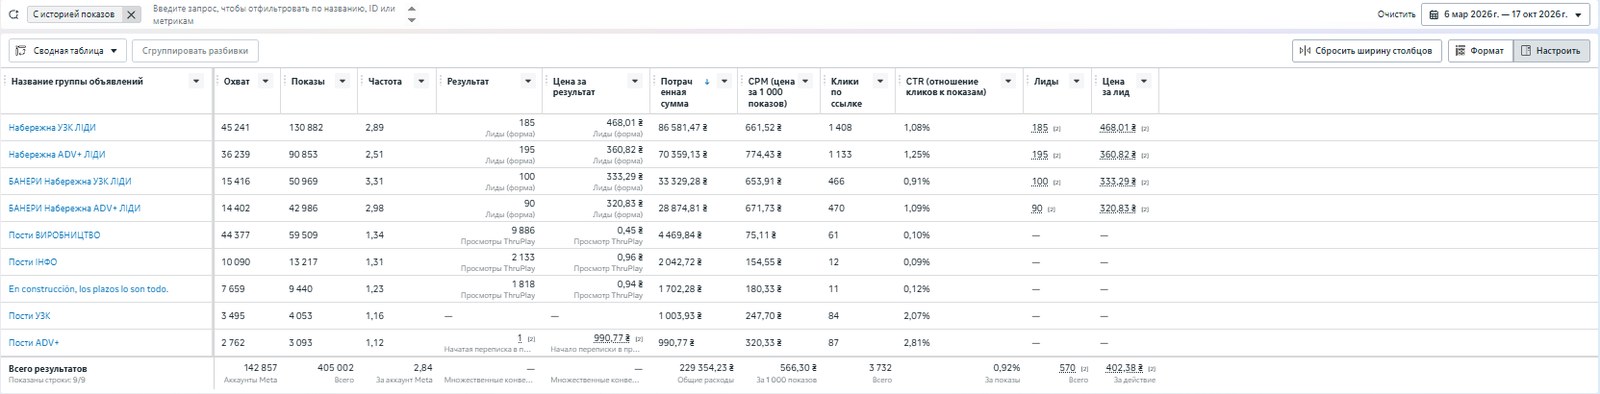The image size is (1600, 394).
Task: Remove the 'С историей показов' filter chip
Action: [x=131, y=15]
